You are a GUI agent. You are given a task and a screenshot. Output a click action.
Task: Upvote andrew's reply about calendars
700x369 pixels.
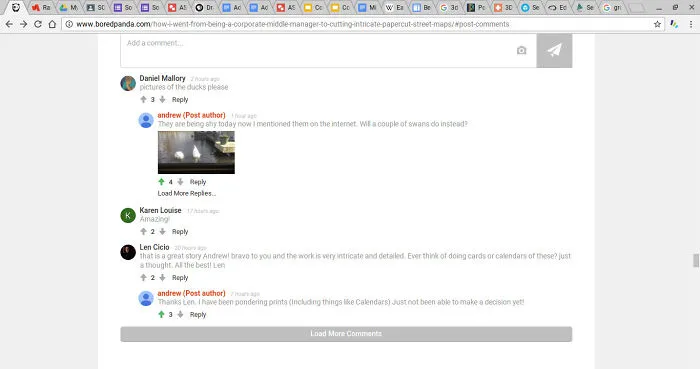161,315
